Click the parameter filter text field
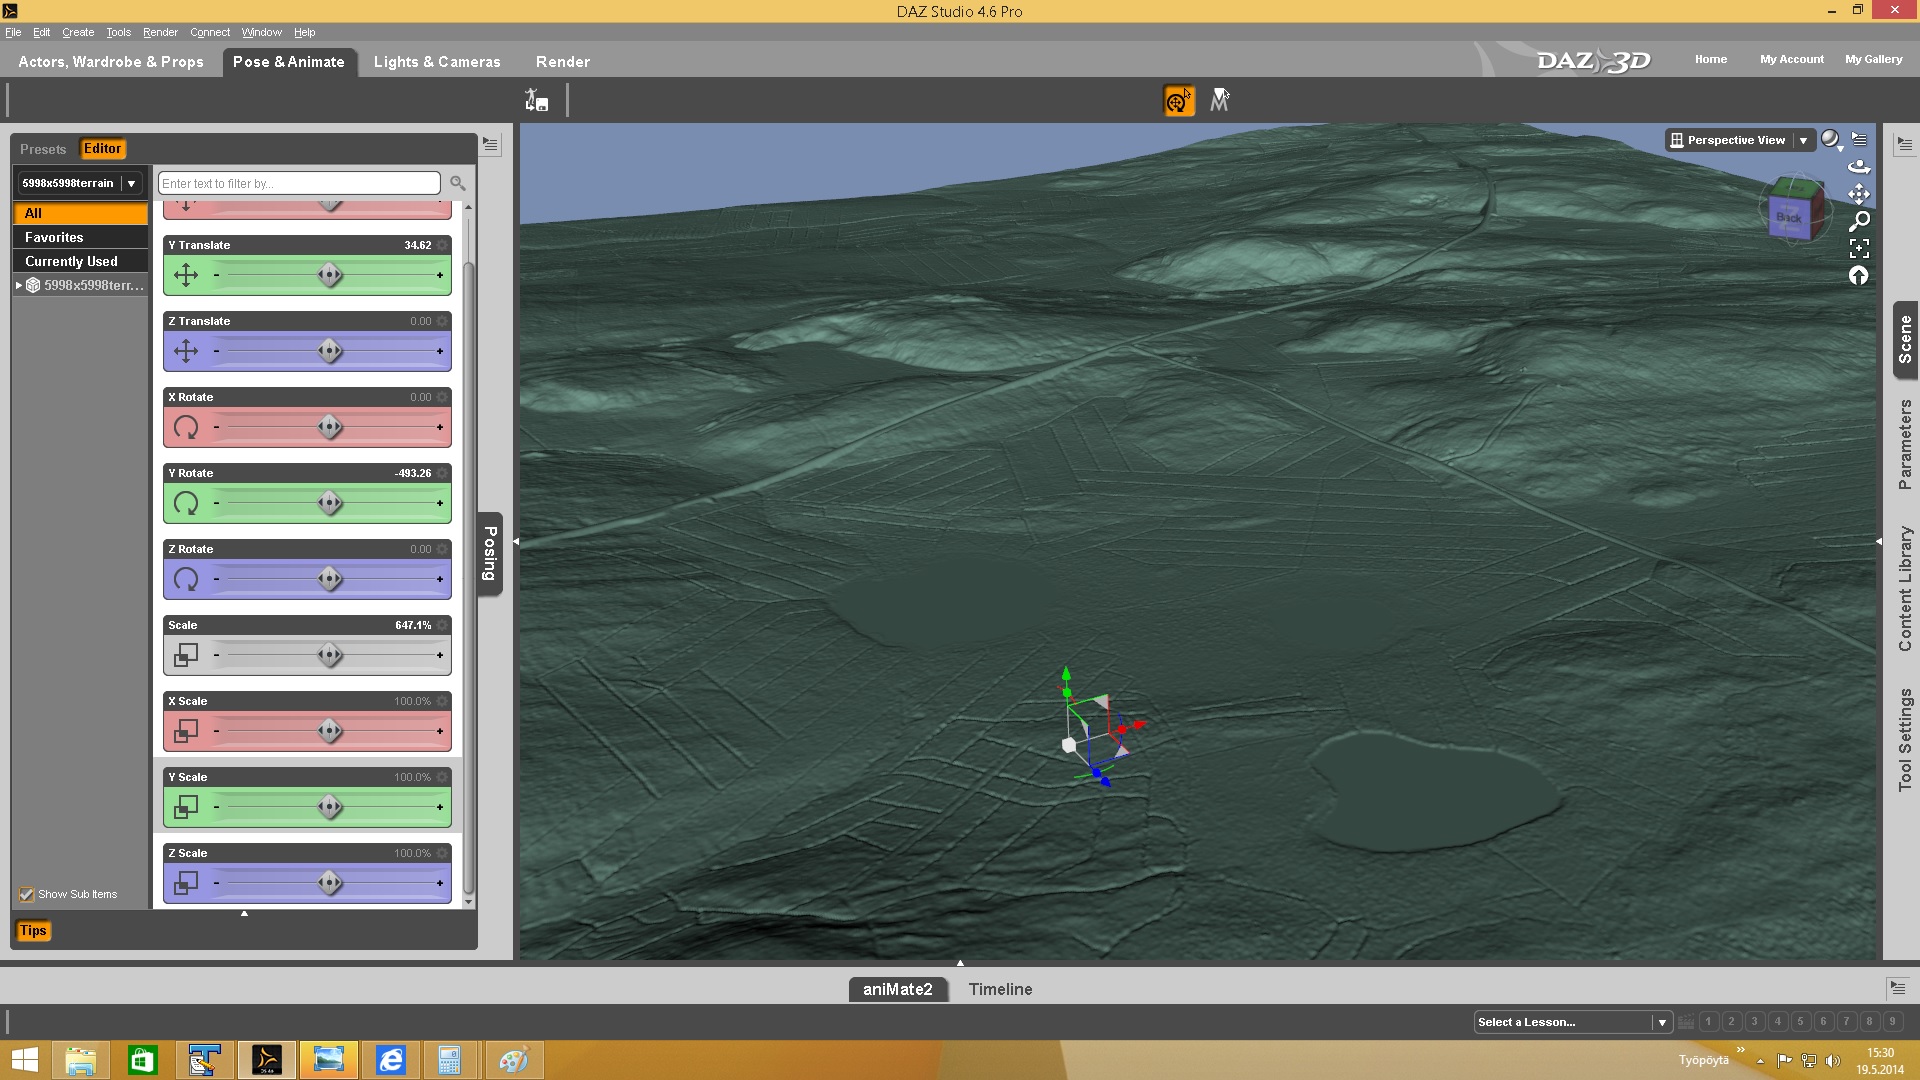Viewport: 1920px width, 1080px height. (x=298, y=184)
